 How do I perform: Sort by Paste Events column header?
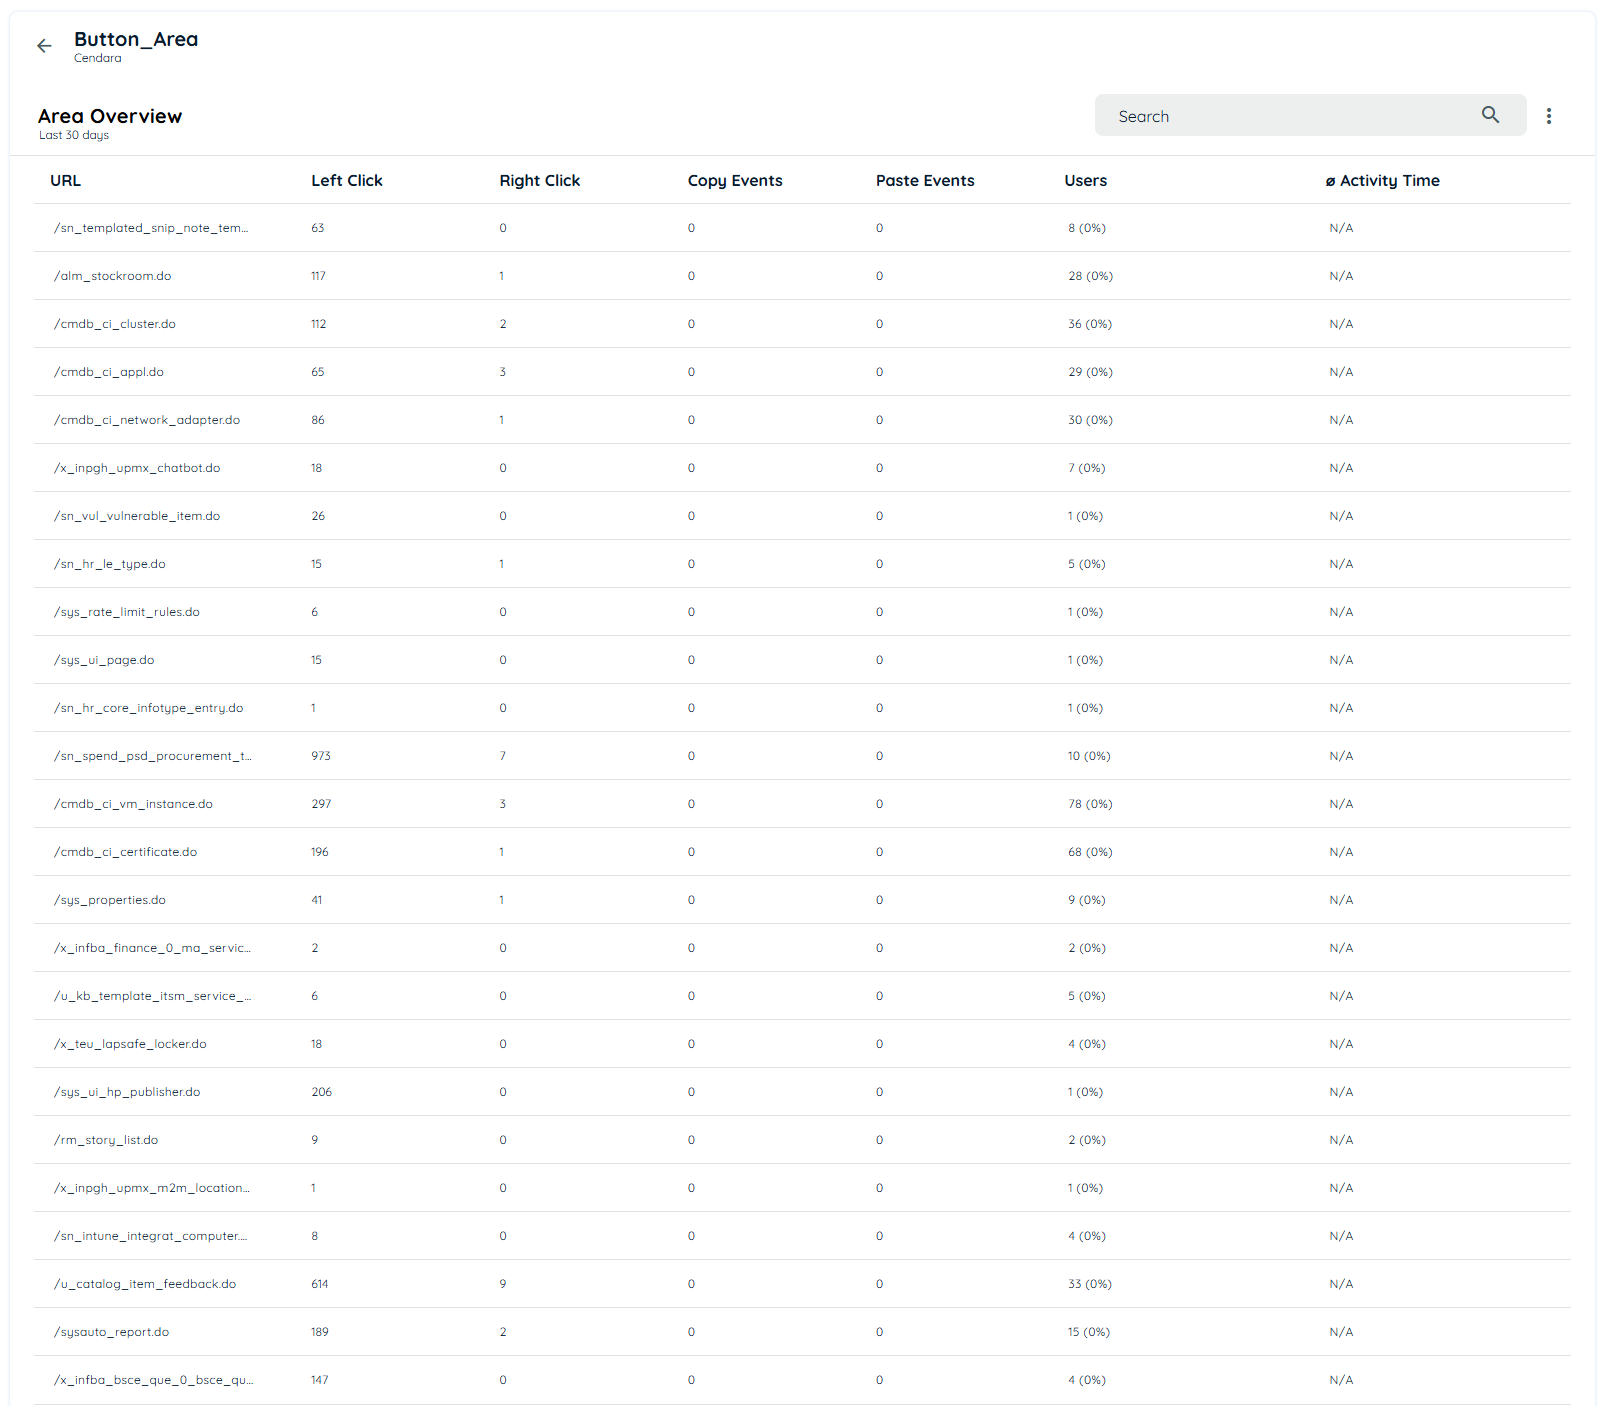pyautogui.click(x=925, y=180)
